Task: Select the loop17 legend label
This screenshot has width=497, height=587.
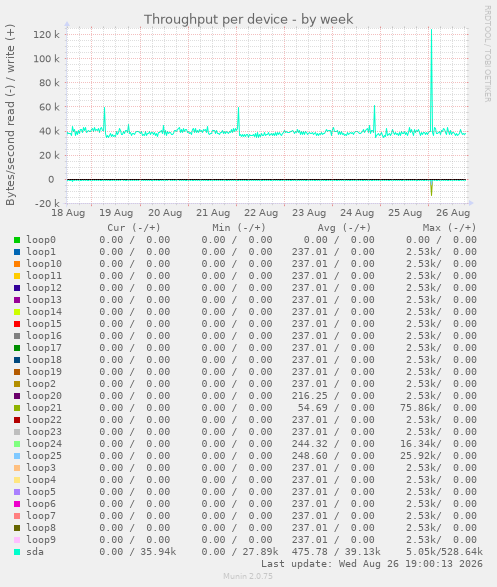Action: pyautogui.click(x=44, y=348)
